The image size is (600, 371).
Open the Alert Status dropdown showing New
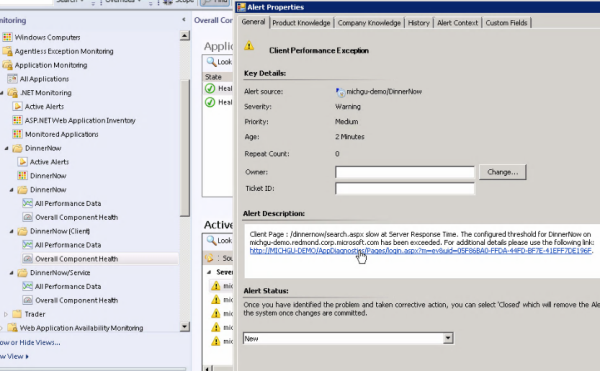coord(448,338)
